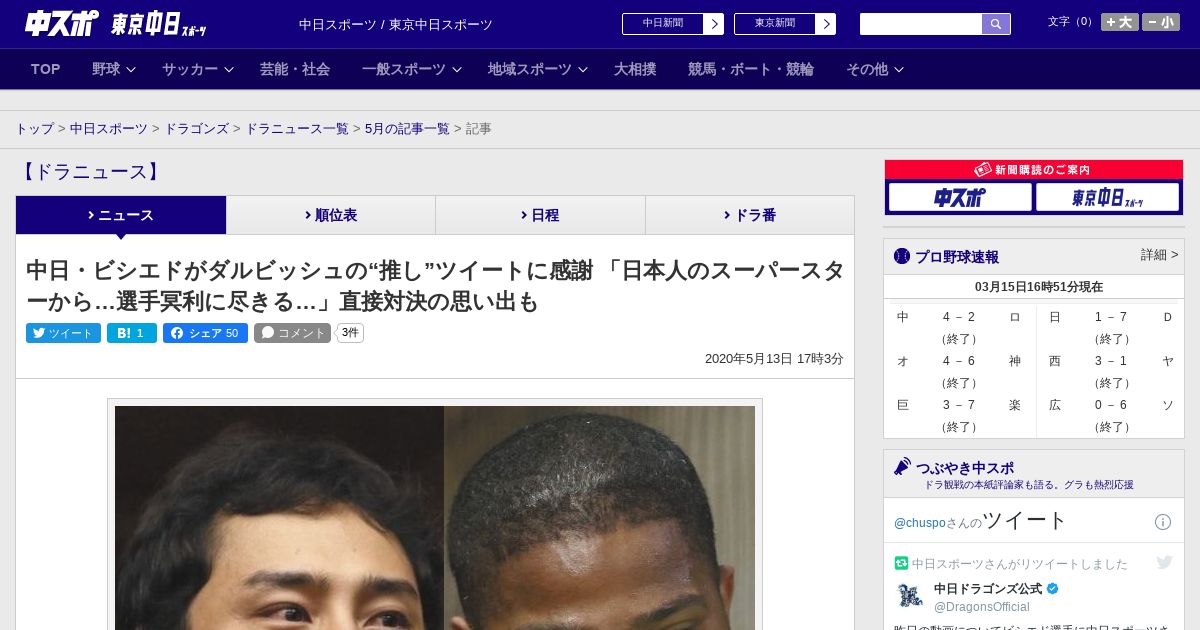Click the Hatena B! bookmark button
Image resolution: width=1200 pixels, height=630 pixels.
point(132,333)
